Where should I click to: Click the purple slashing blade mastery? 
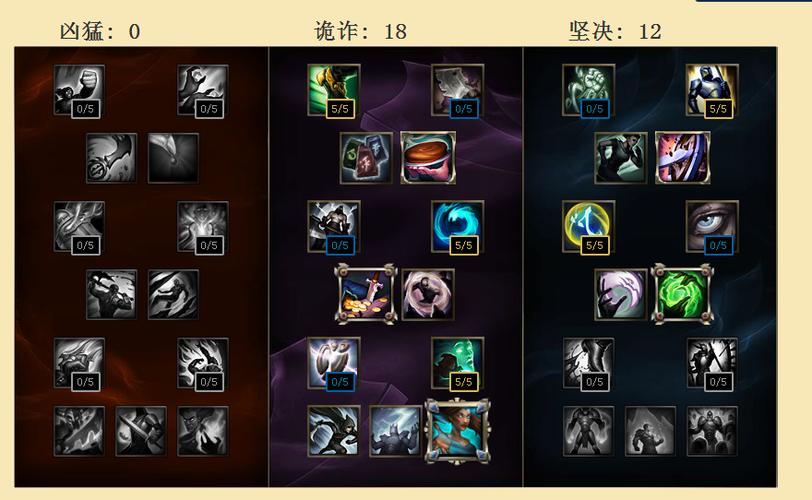click(683, 158)
